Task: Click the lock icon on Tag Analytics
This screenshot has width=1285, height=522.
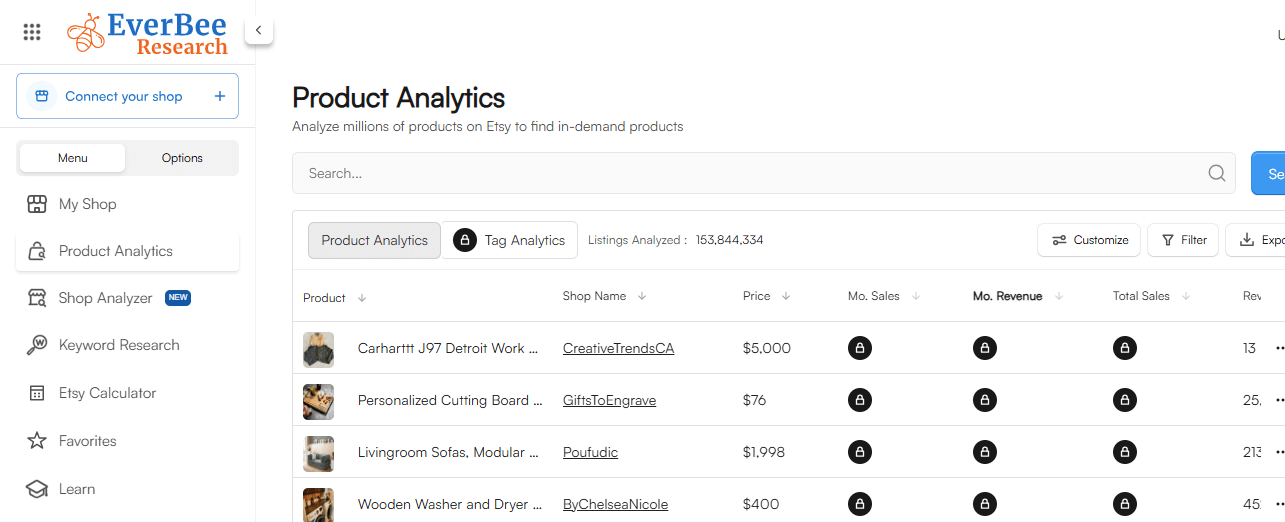Action: [465, 240]
